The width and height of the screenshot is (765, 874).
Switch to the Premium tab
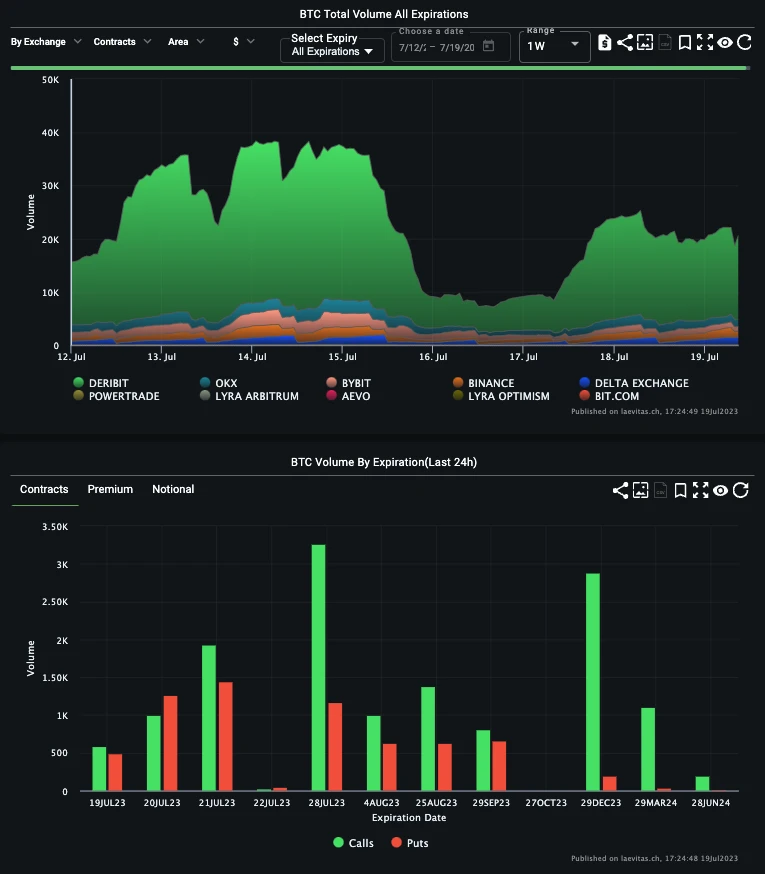point(110,489)
